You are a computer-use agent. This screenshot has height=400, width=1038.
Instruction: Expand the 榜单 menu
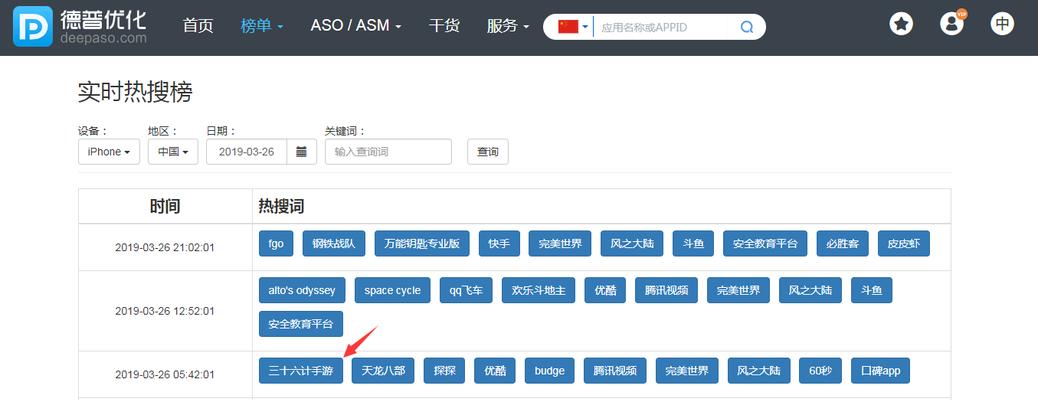point(262,26)
